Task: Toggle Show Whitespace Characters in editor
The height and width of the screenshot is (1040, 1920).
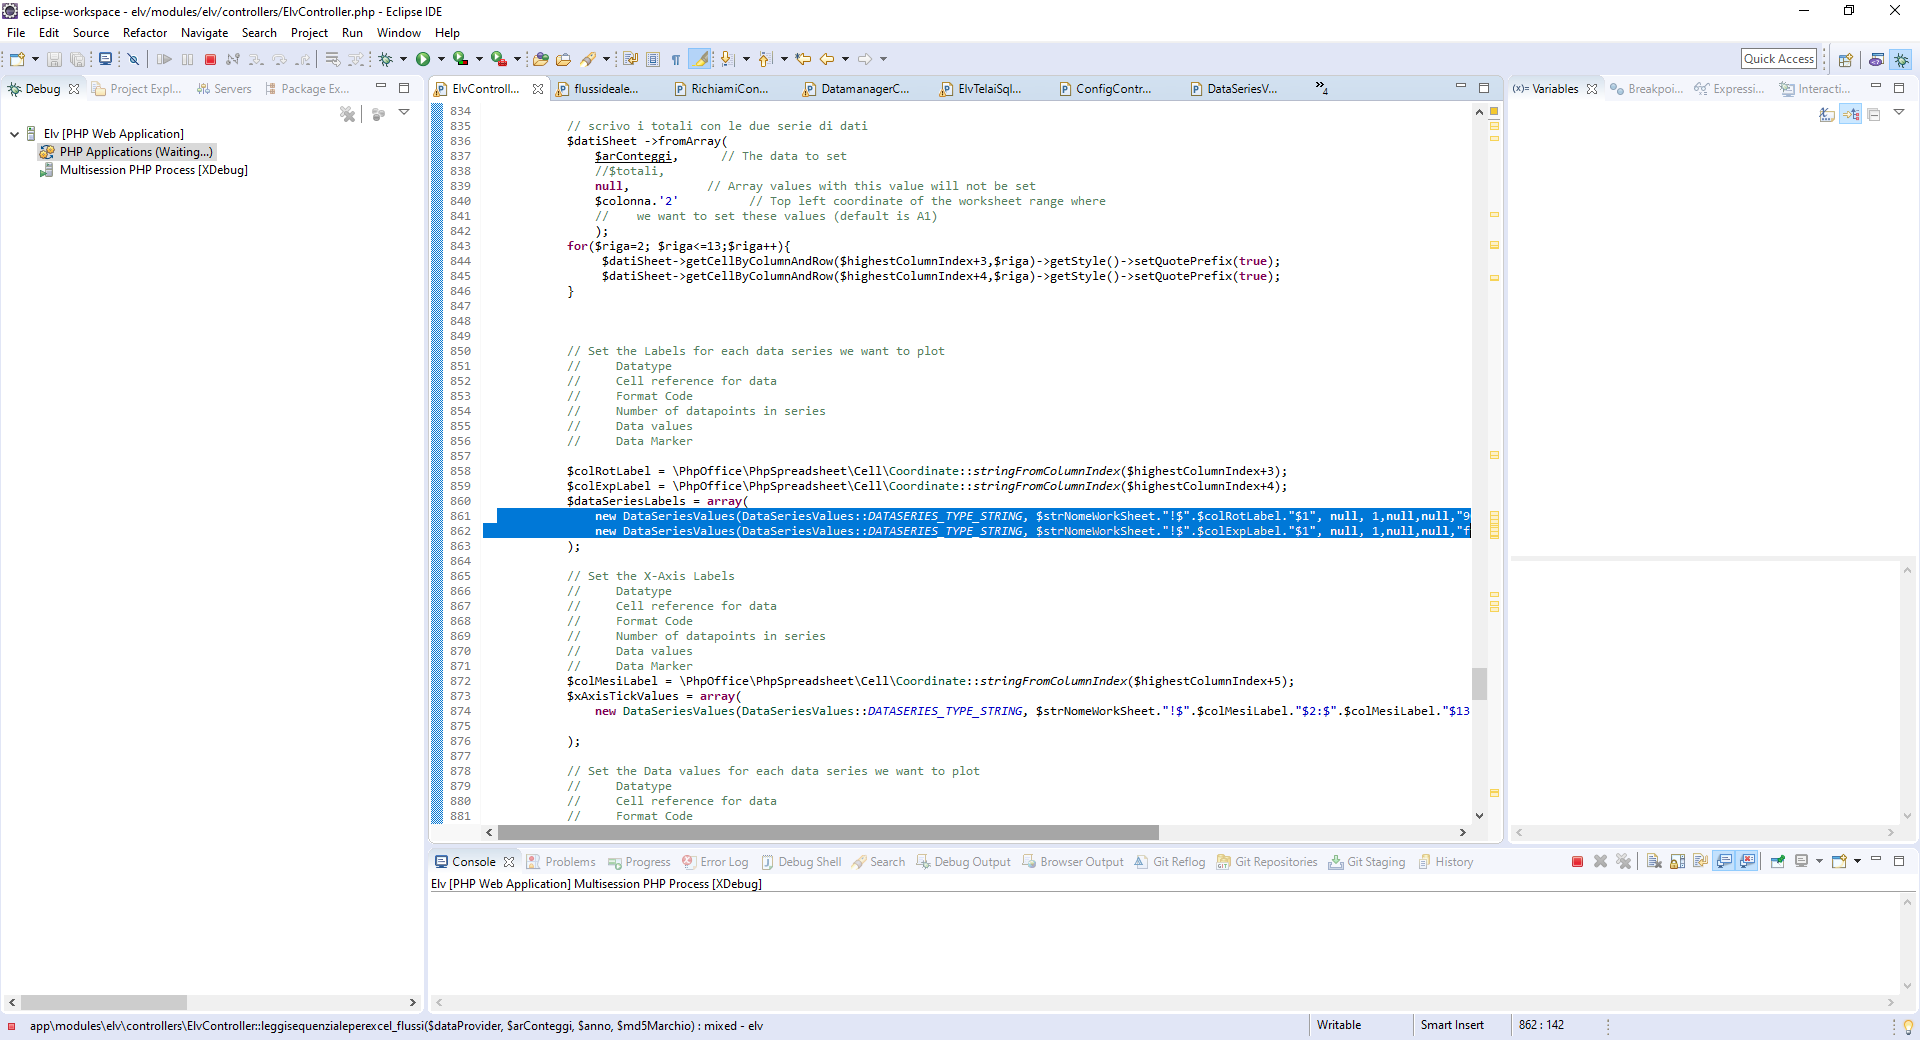Action: click(676, 59)
